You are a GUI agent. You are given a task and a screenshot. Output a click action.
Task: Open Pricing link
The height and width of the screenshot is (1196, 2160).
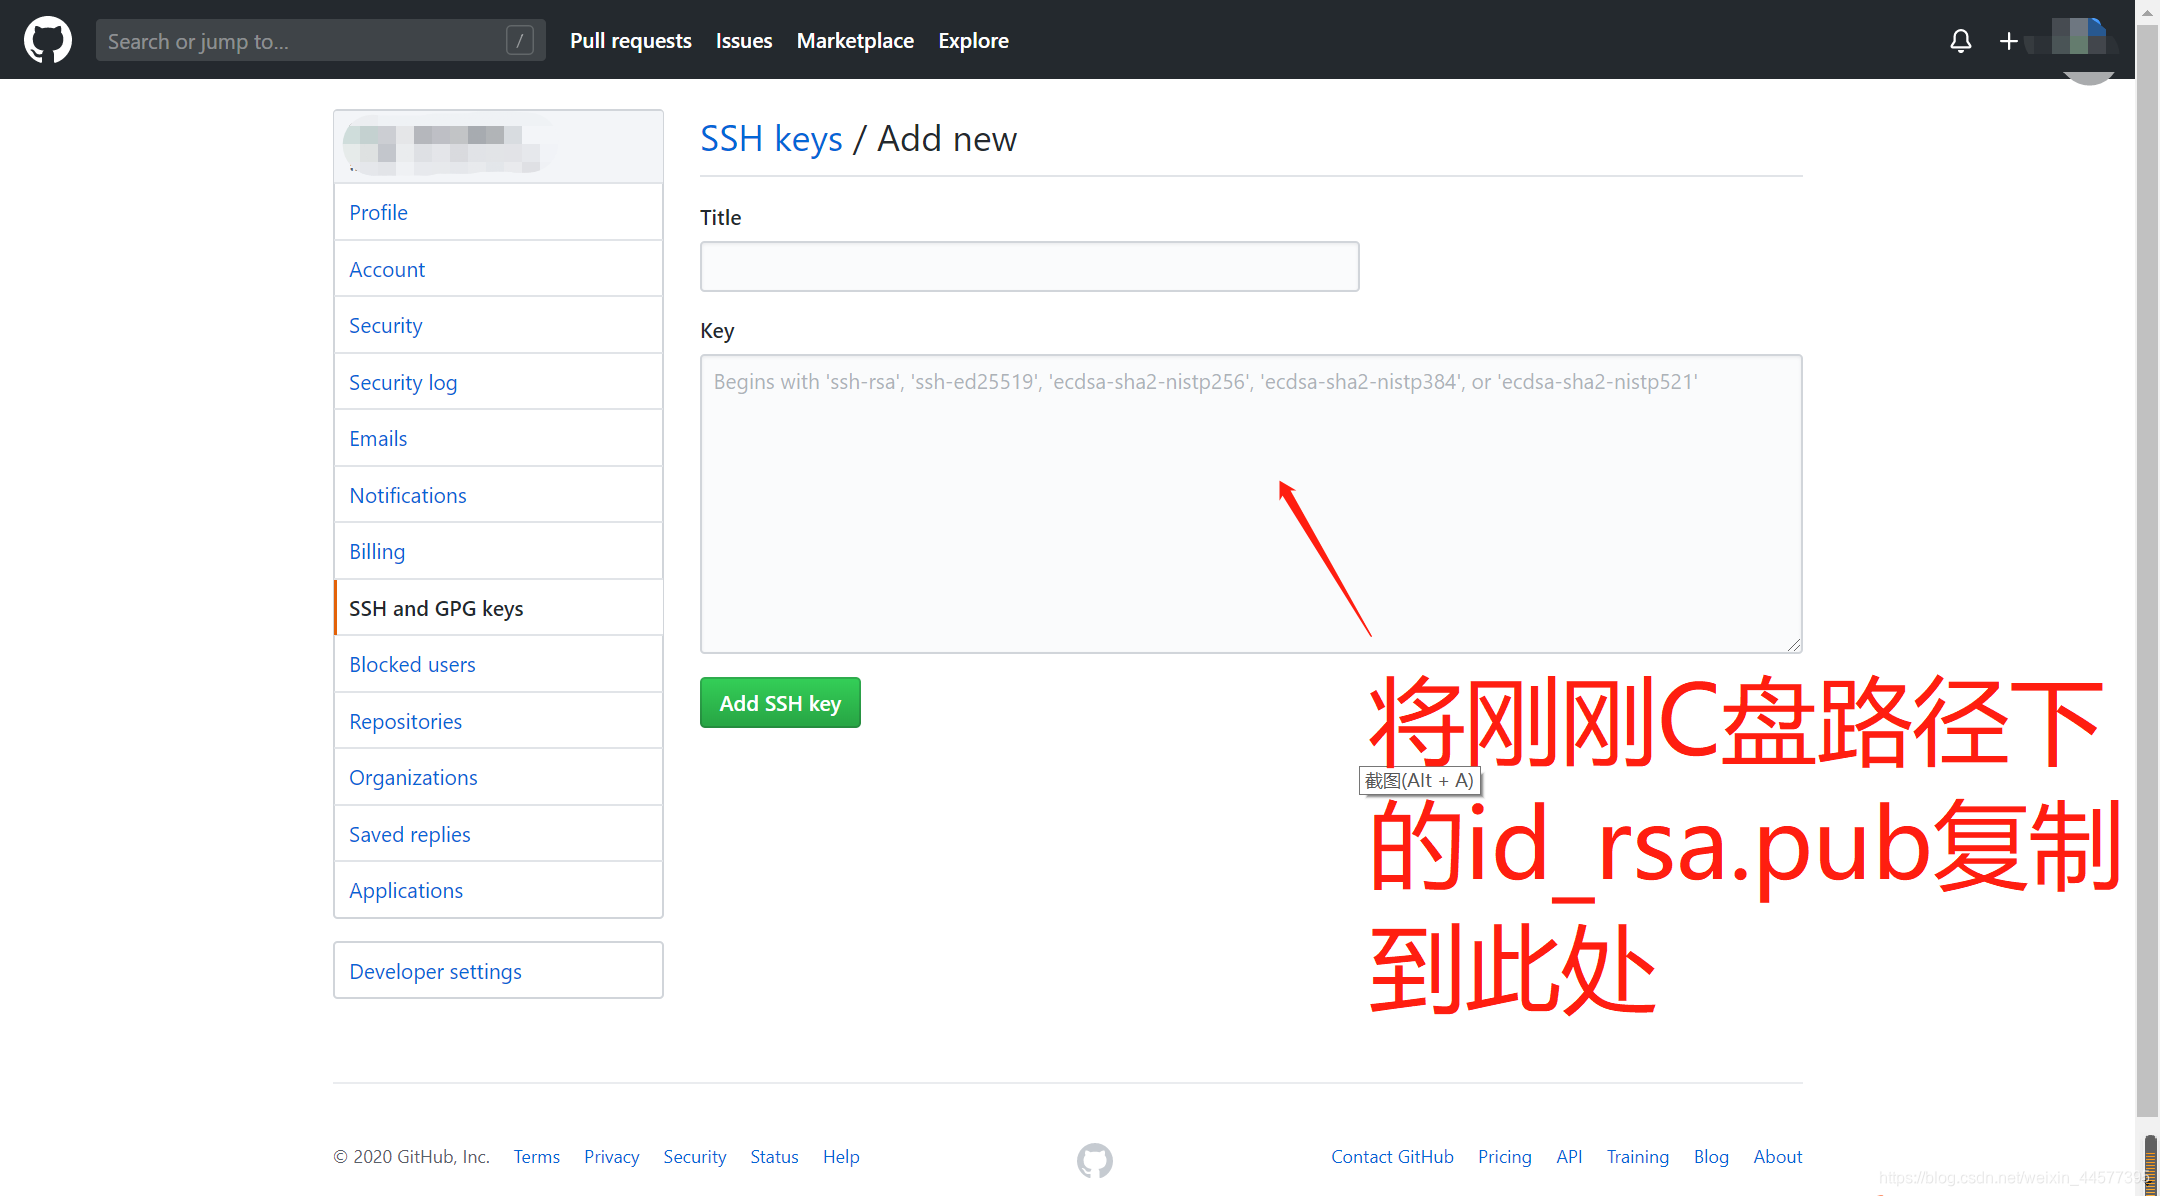click(1504, 1156)
